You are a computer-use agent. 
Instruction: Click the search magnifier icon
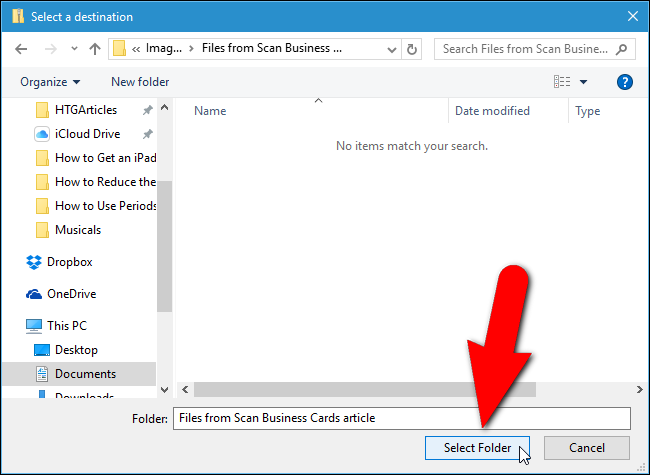click(x=621, y=48)
